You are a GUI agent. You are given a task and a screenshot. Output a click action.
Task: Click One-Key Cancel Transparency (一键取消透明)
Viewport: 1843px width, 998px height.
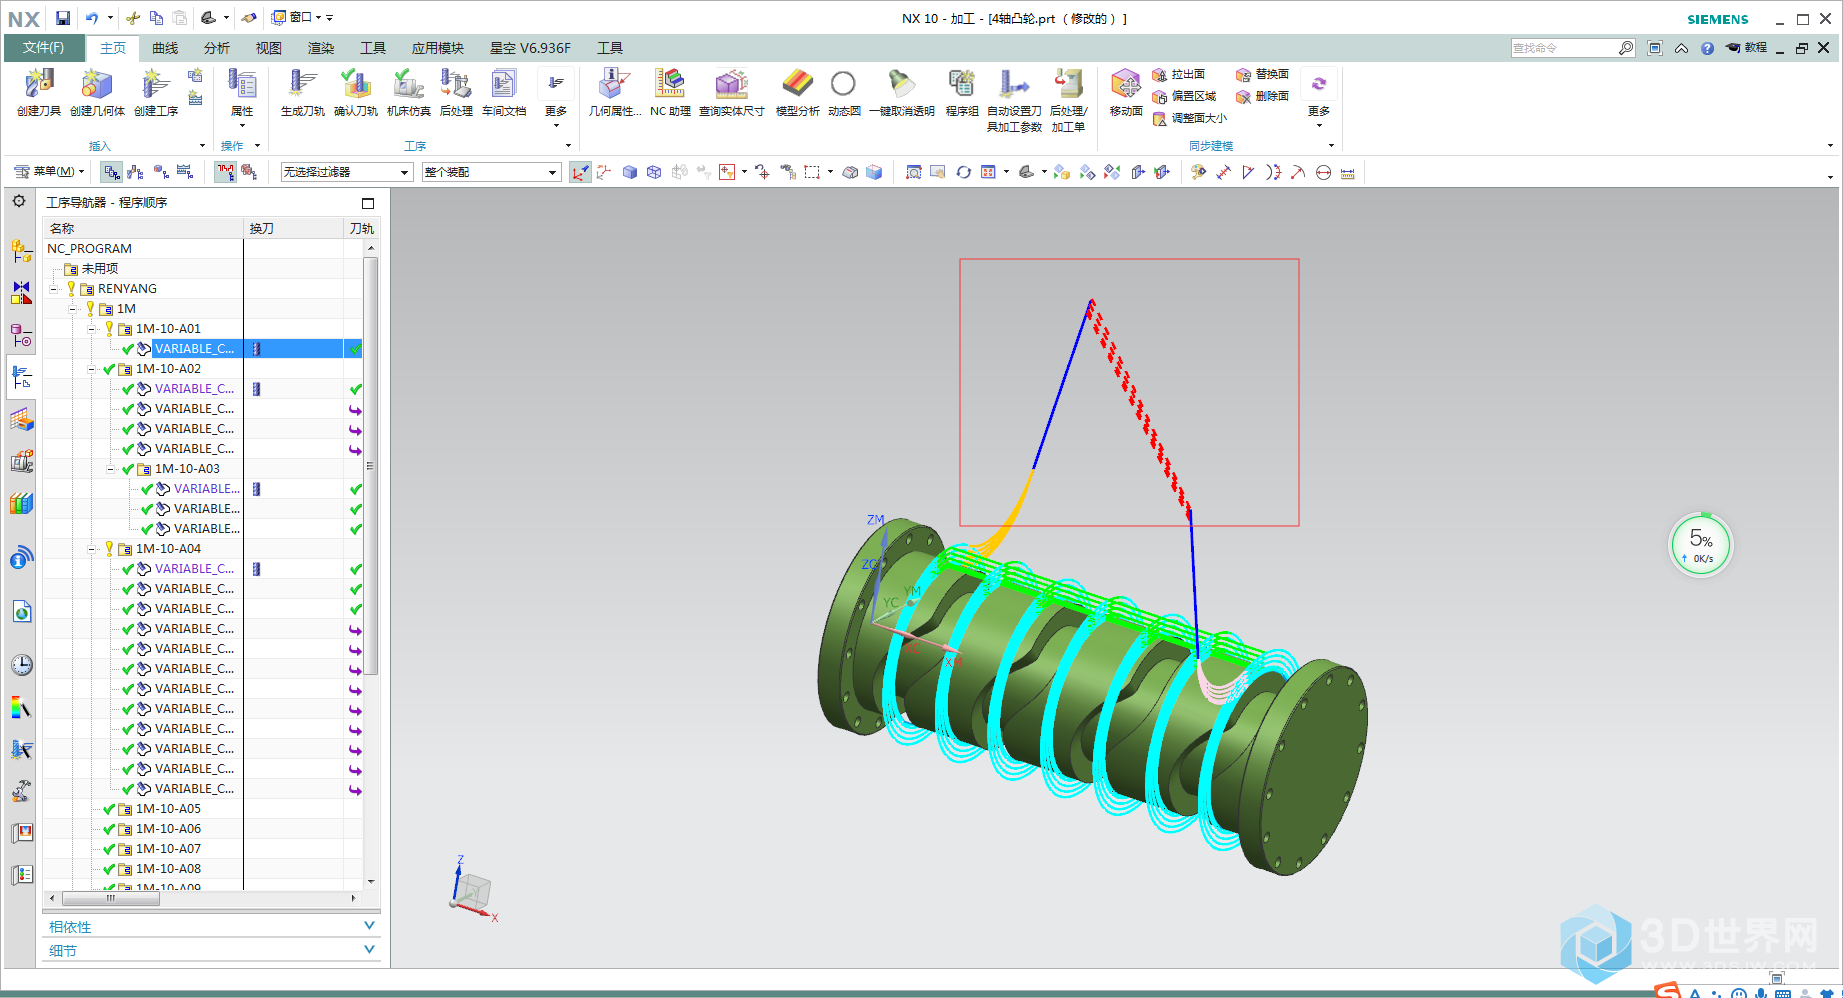(x=901, y=92)
